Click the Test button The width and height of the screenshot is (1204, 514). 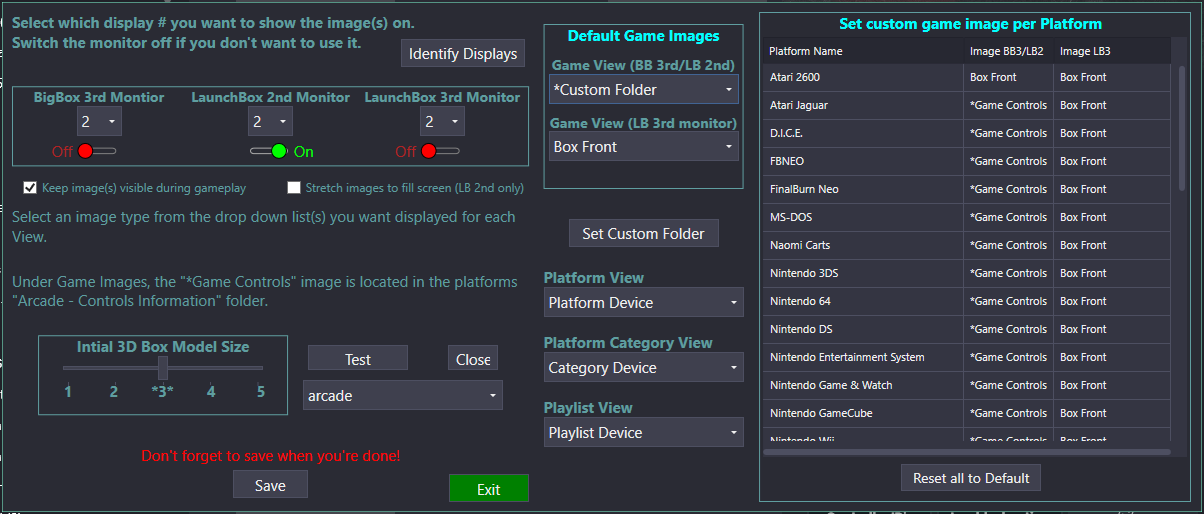358,359
